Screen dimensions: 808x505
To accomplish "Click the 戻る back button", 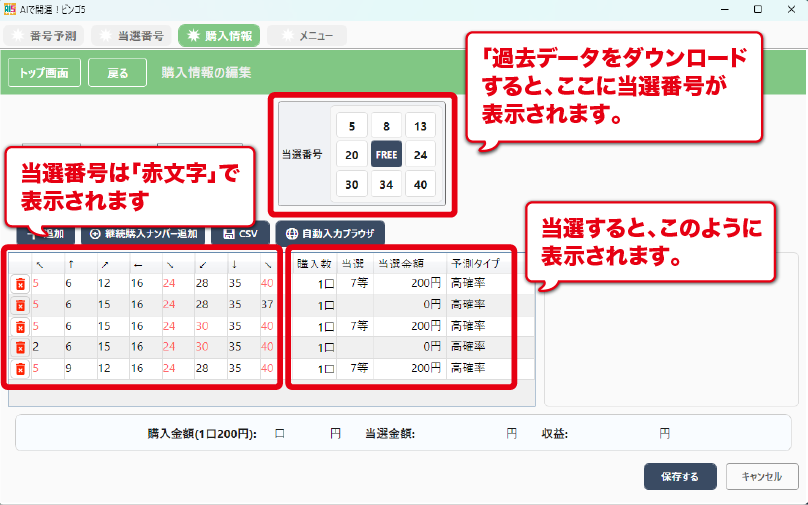I will click(x=117, y=73).
